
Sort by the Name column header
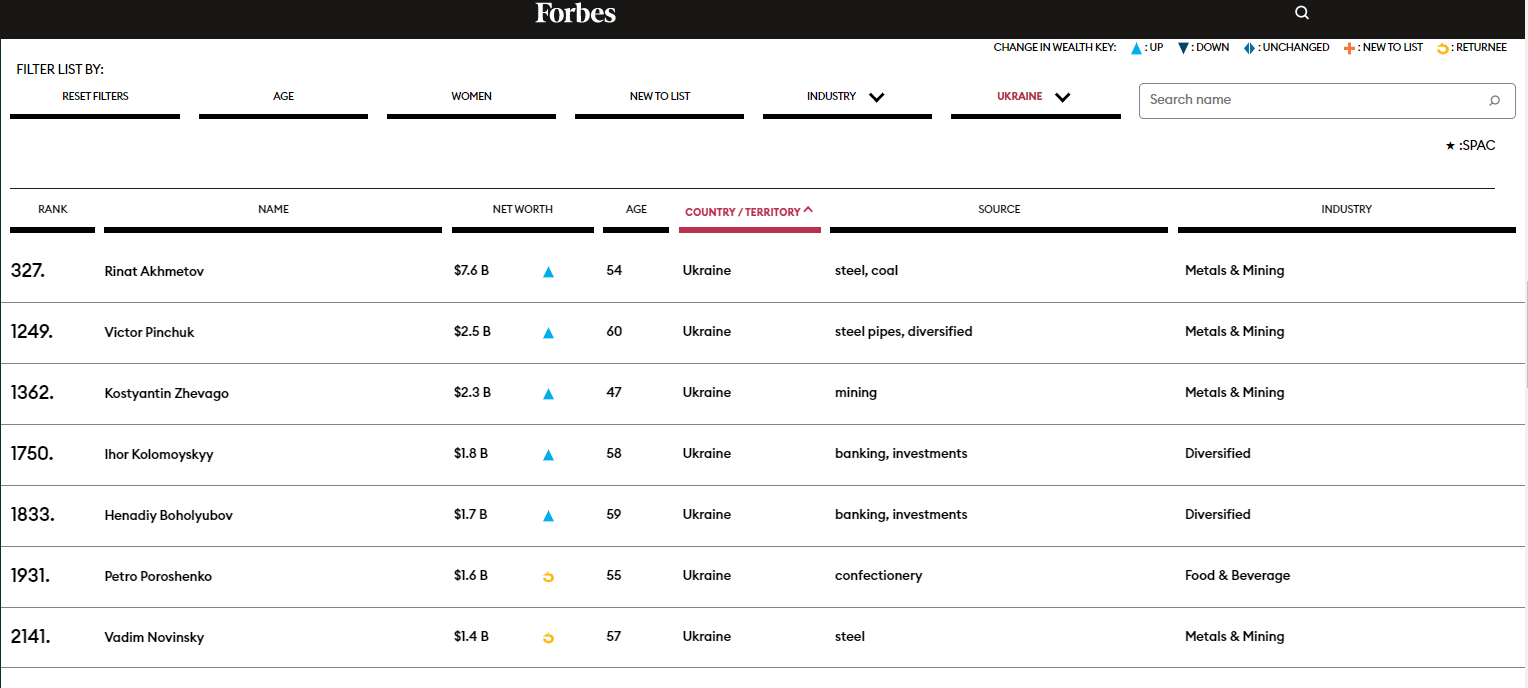[x=273, y=210]
